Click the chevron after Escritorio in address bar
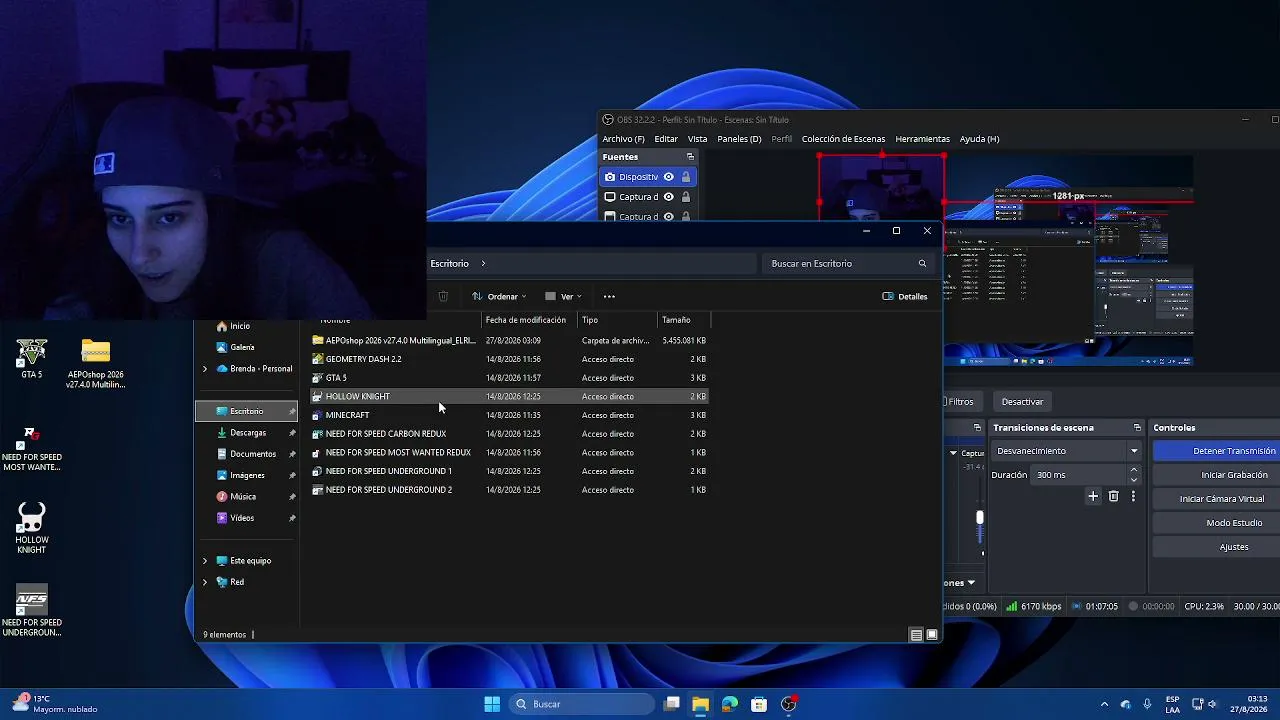The image size is (1280, 720). coord(483,264)
